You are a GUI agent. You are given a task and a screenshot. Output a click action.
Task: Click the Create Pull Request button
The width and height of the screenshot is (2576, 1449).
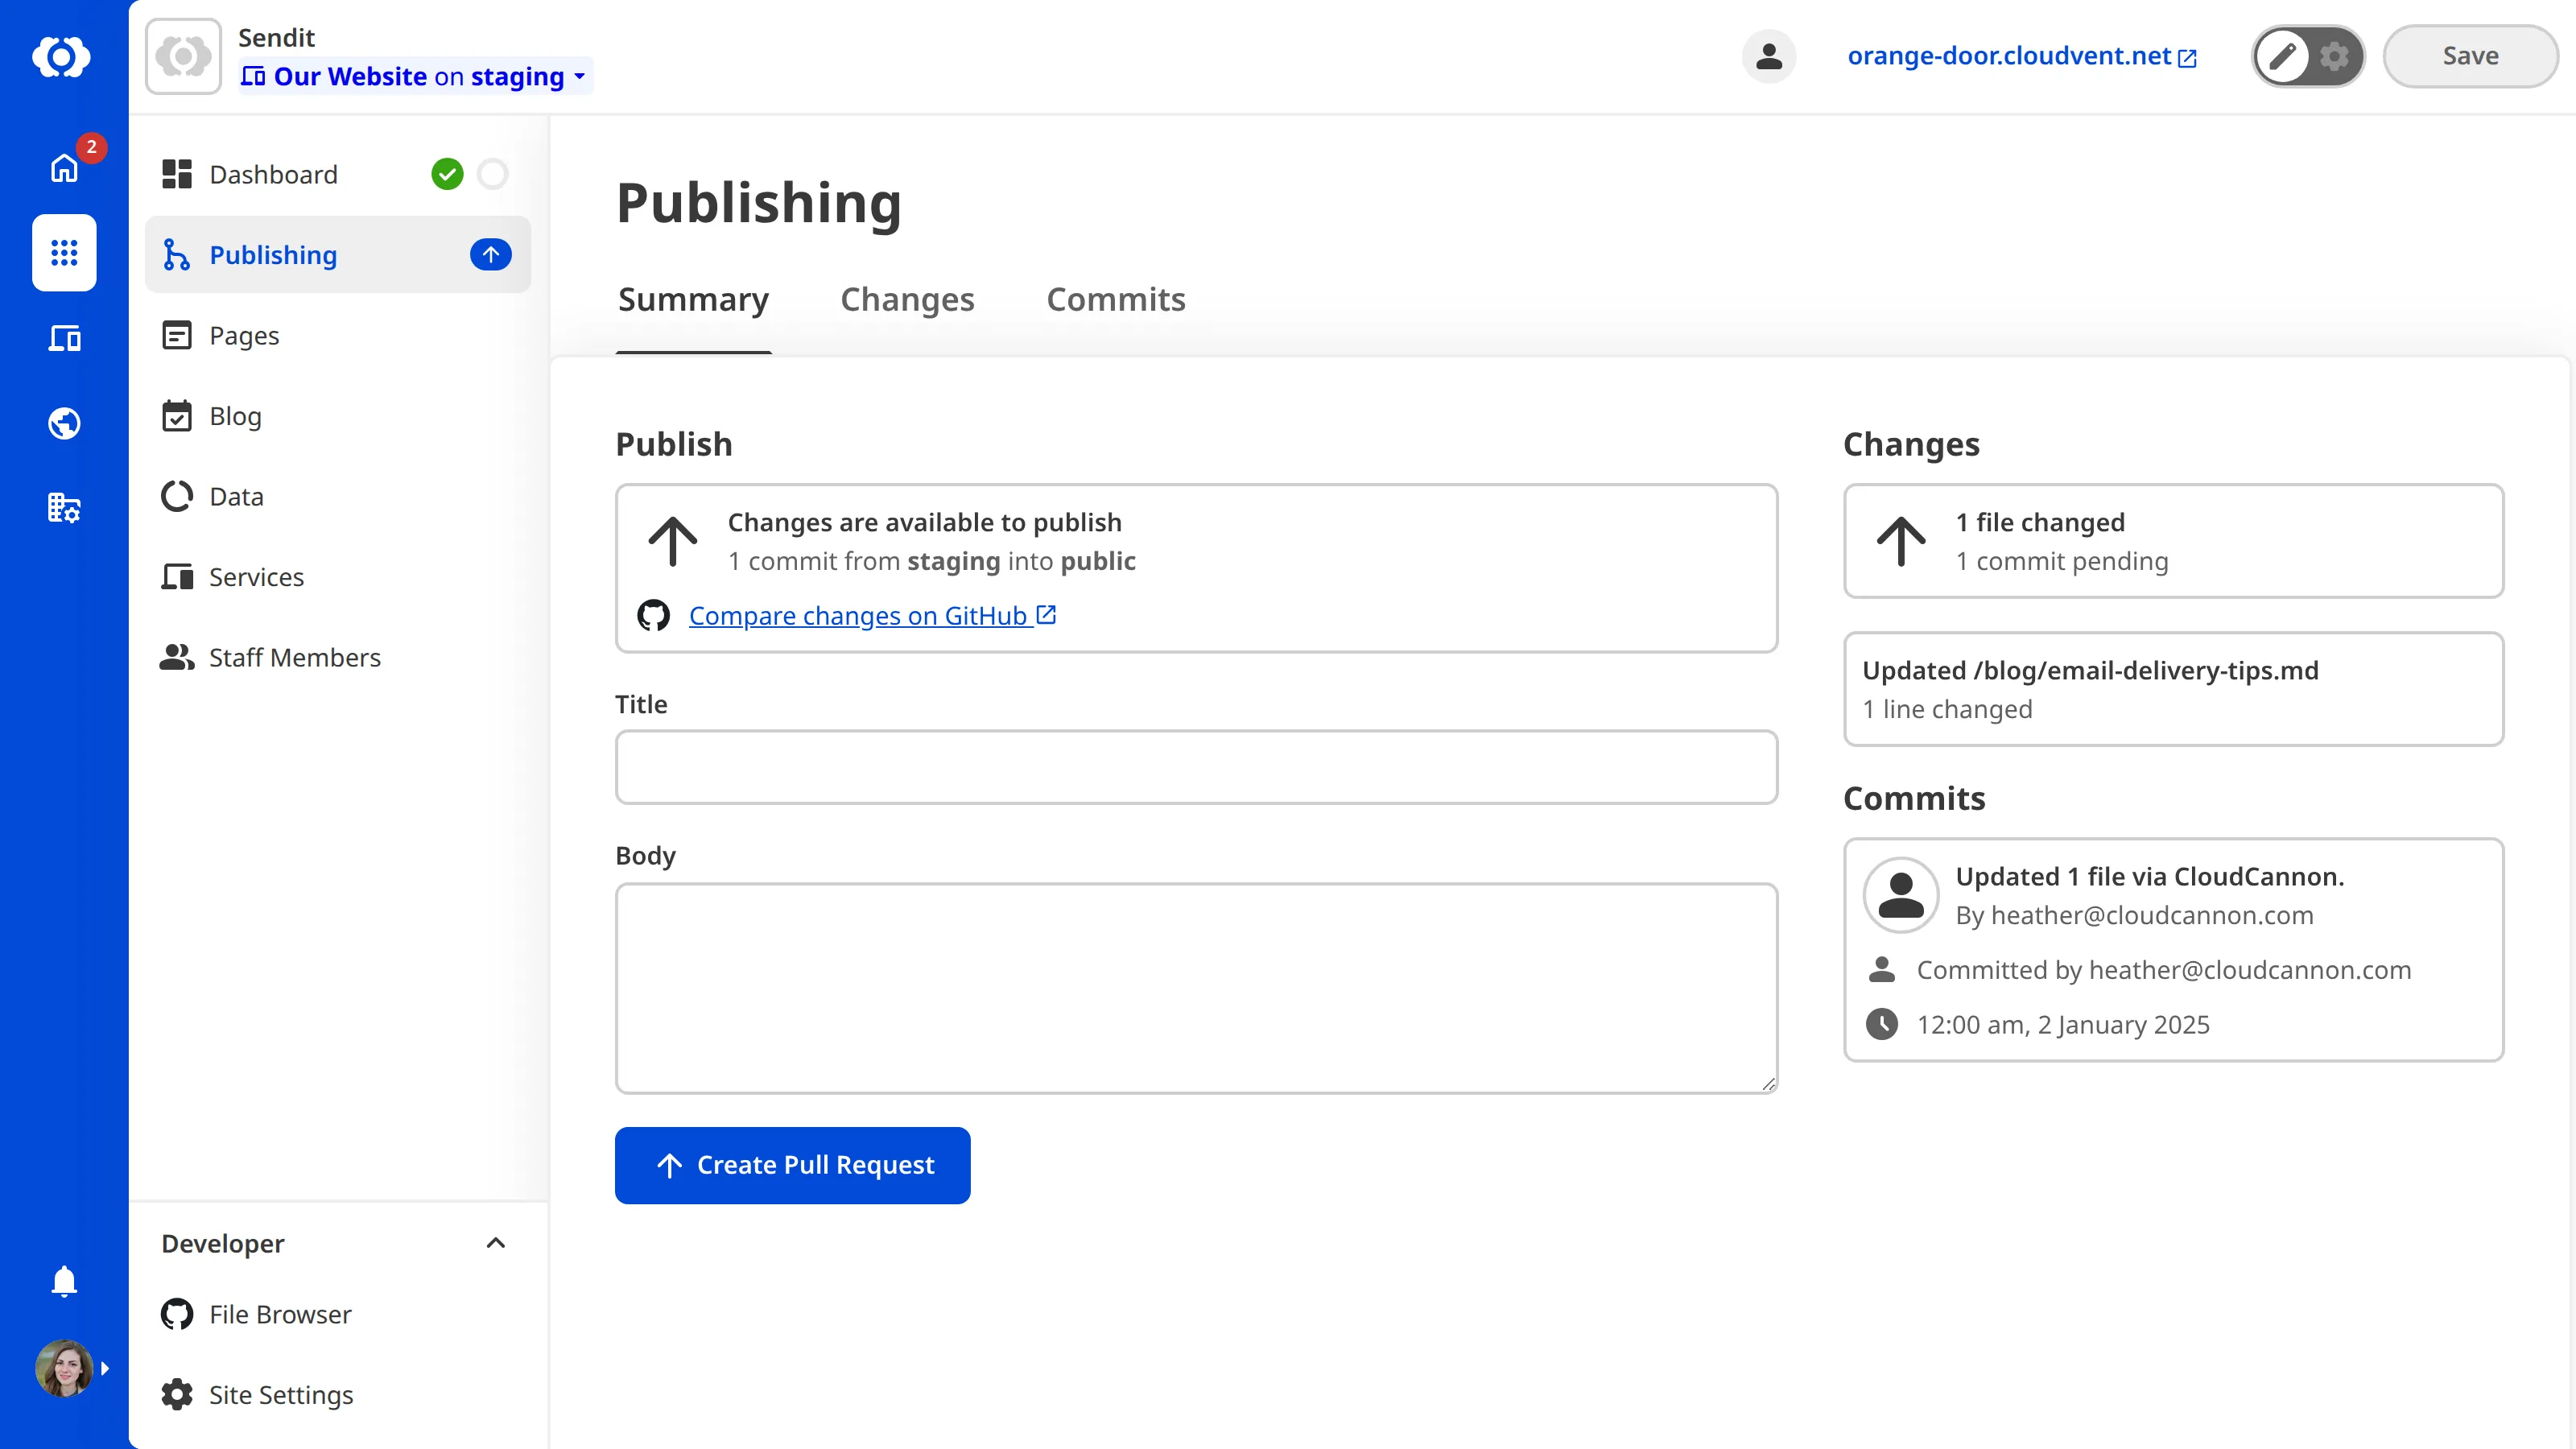[x=792, y=1165]
